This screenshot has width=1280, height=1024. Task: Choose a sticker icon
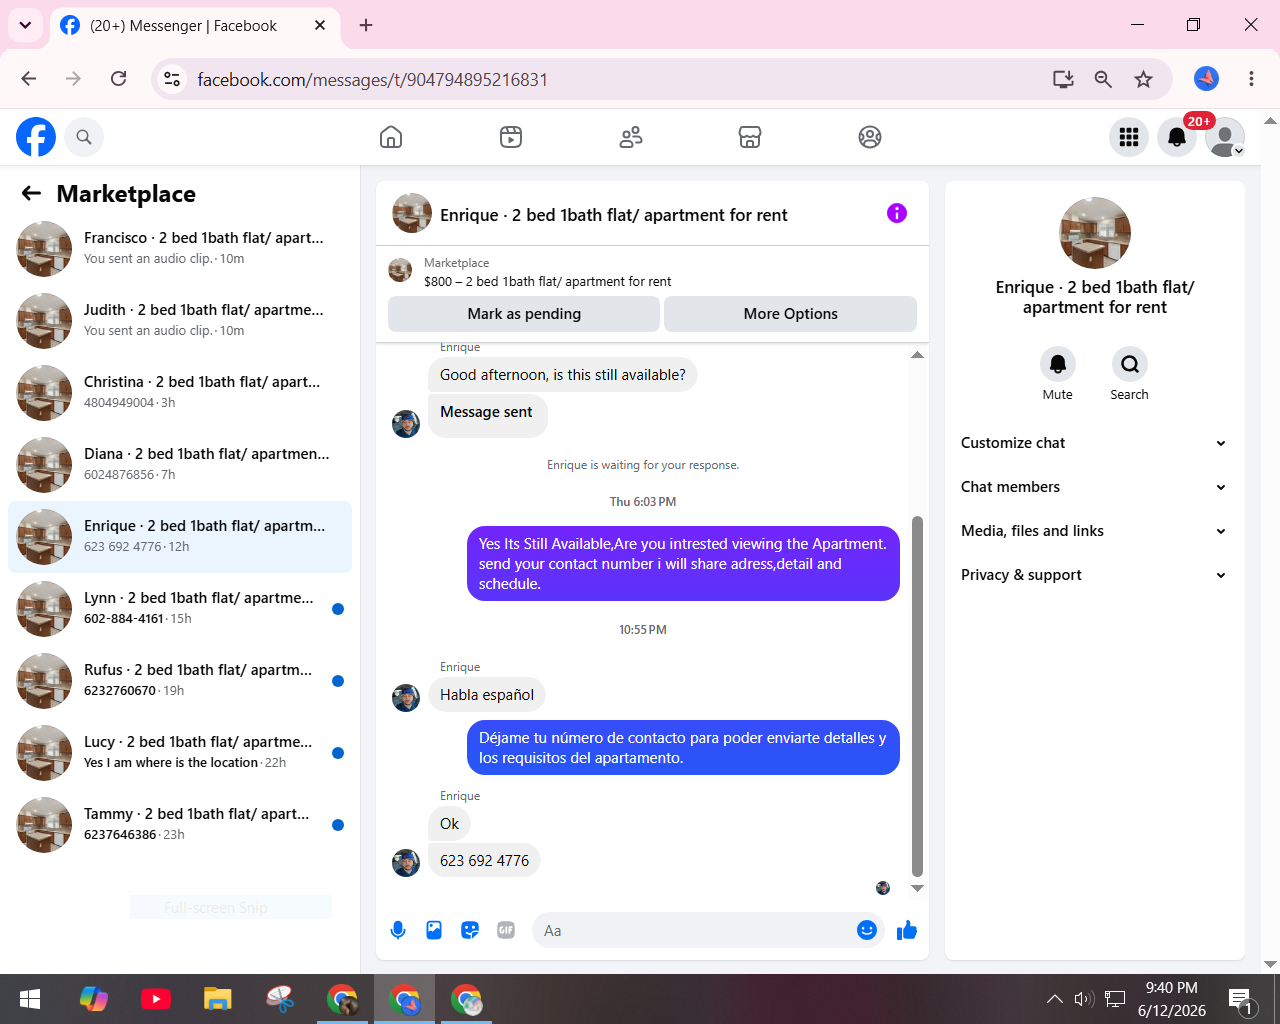tap(470, 931)
